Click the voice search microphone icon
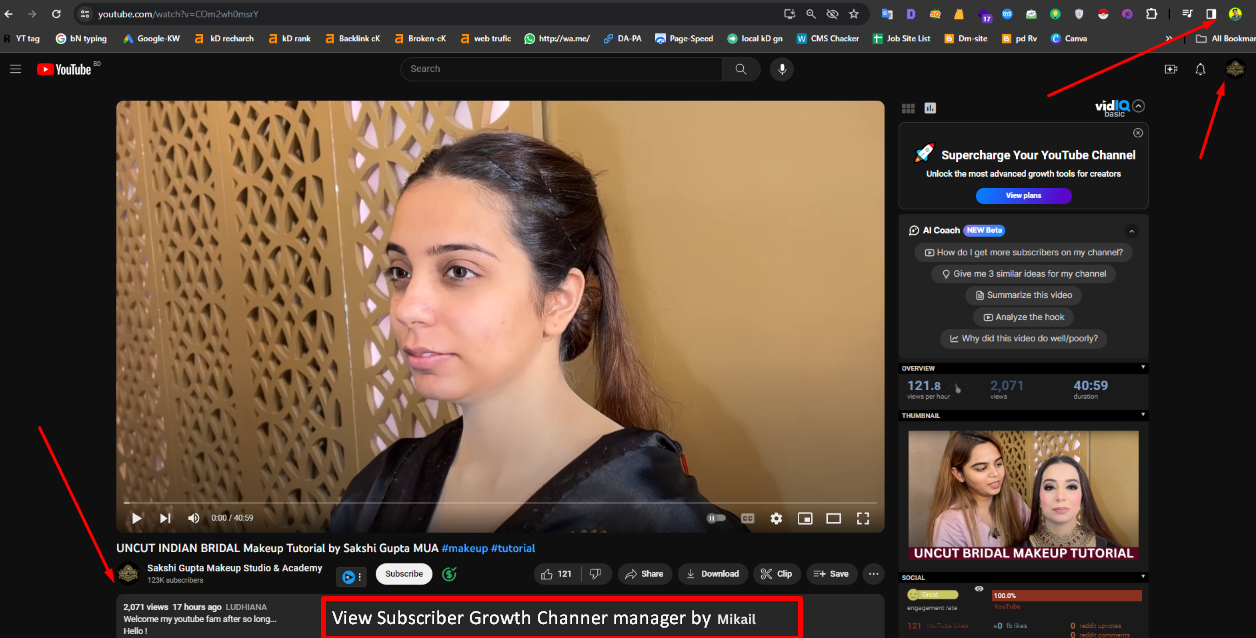 pyautogui.click(x=781, y=69)
